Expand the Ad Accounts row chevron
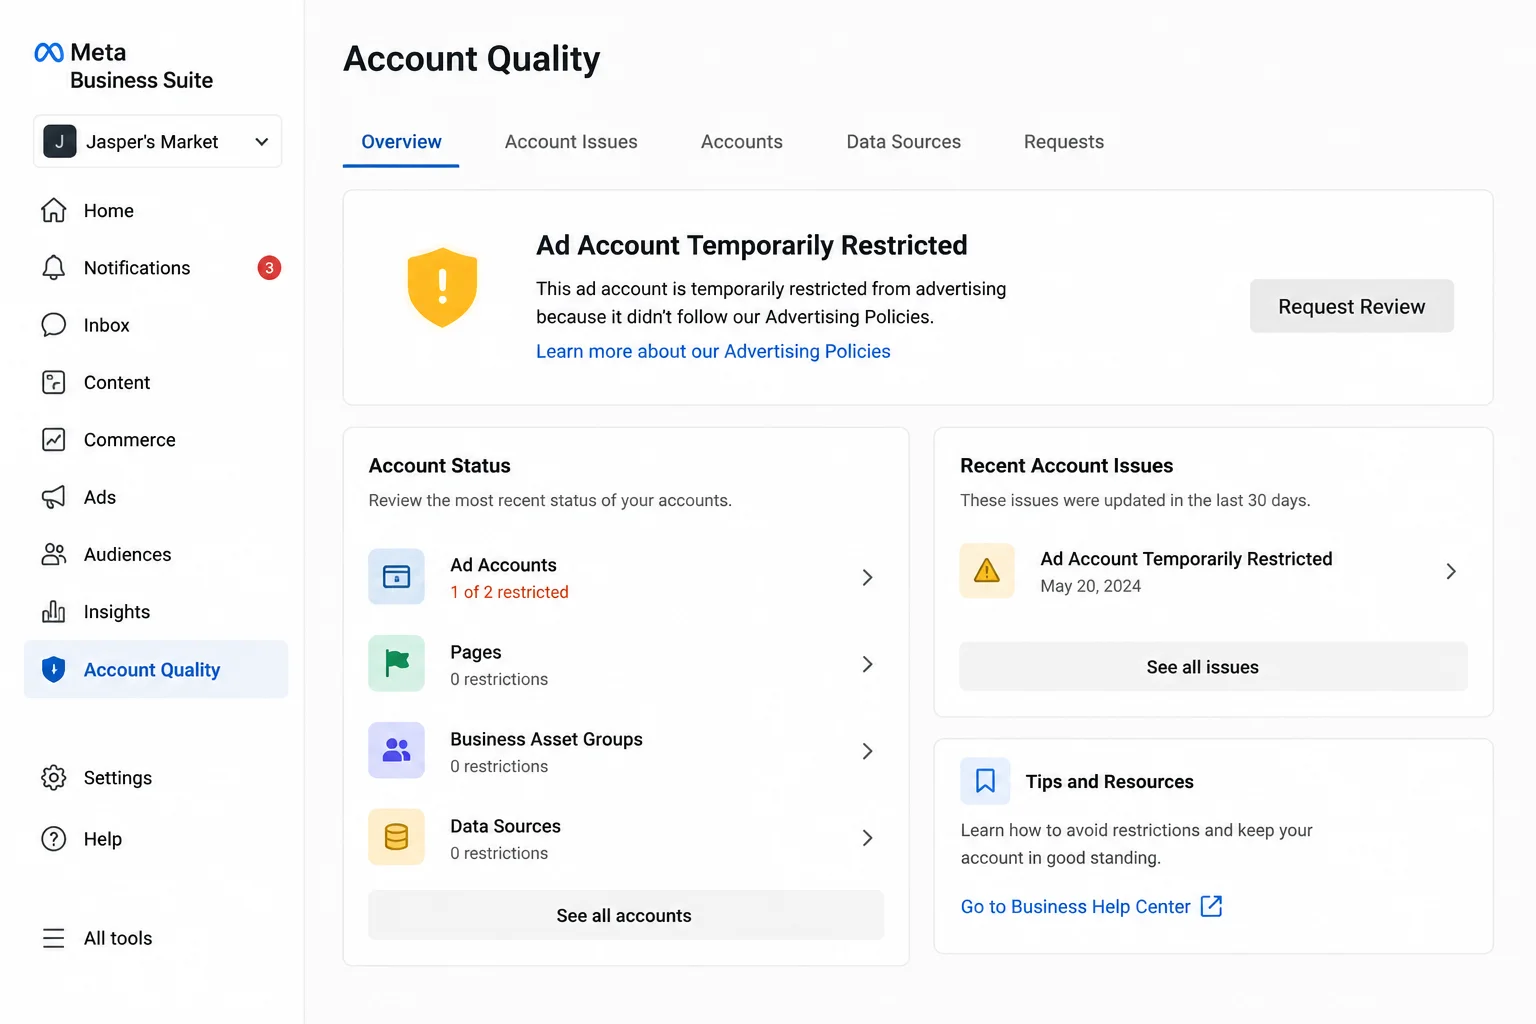This screenshot has width=1536, height=1024. (868, 577)
